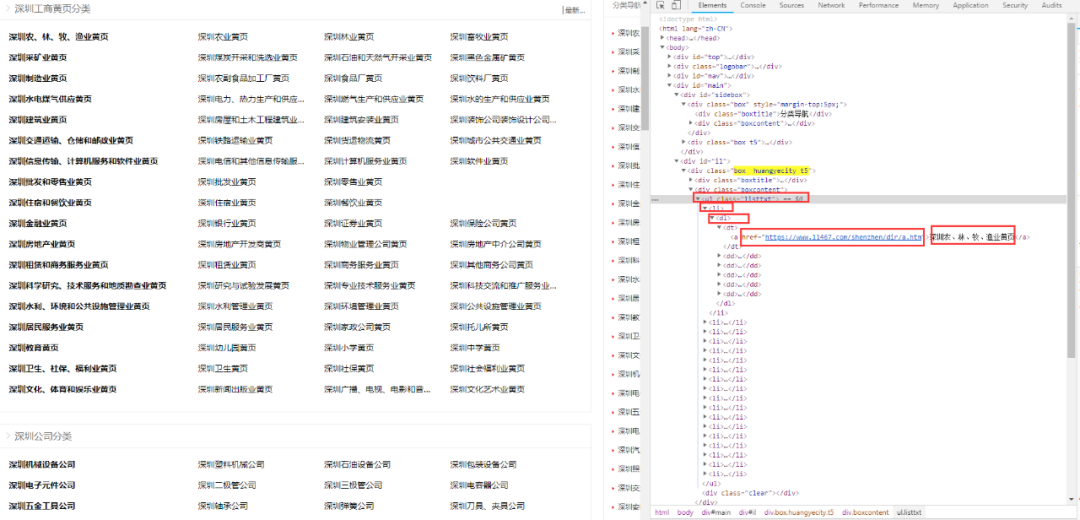Open the 深圳采矿业黄页 link
The width and height of the screenshot is (1080, 520).
pos(38,58)
